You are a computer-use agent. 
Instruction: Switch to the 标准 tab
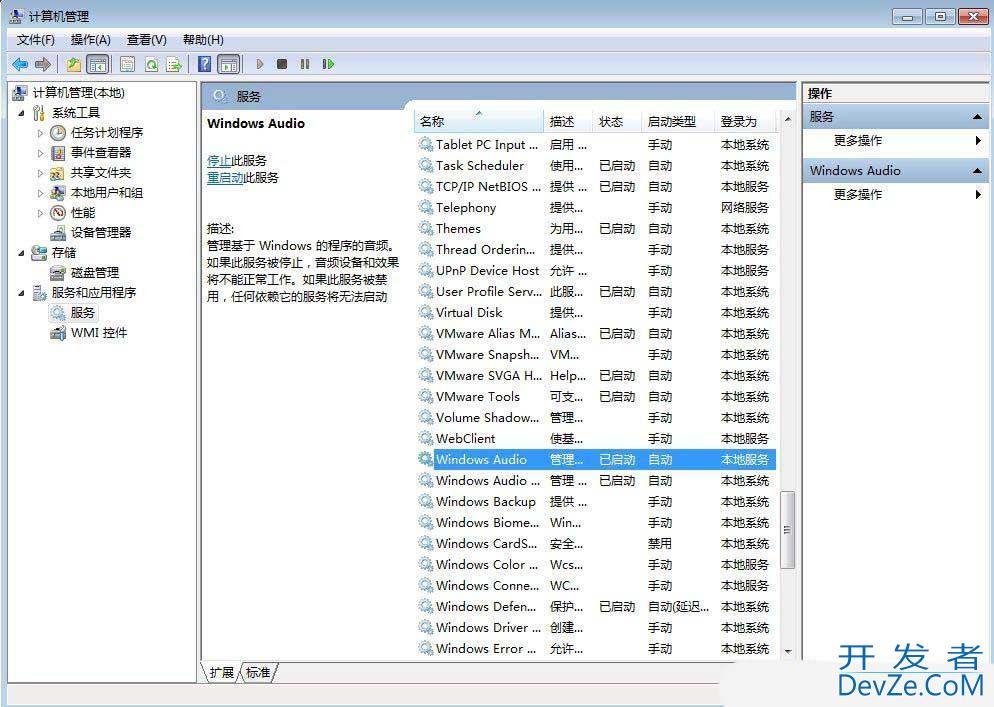[x=258, y=672]
